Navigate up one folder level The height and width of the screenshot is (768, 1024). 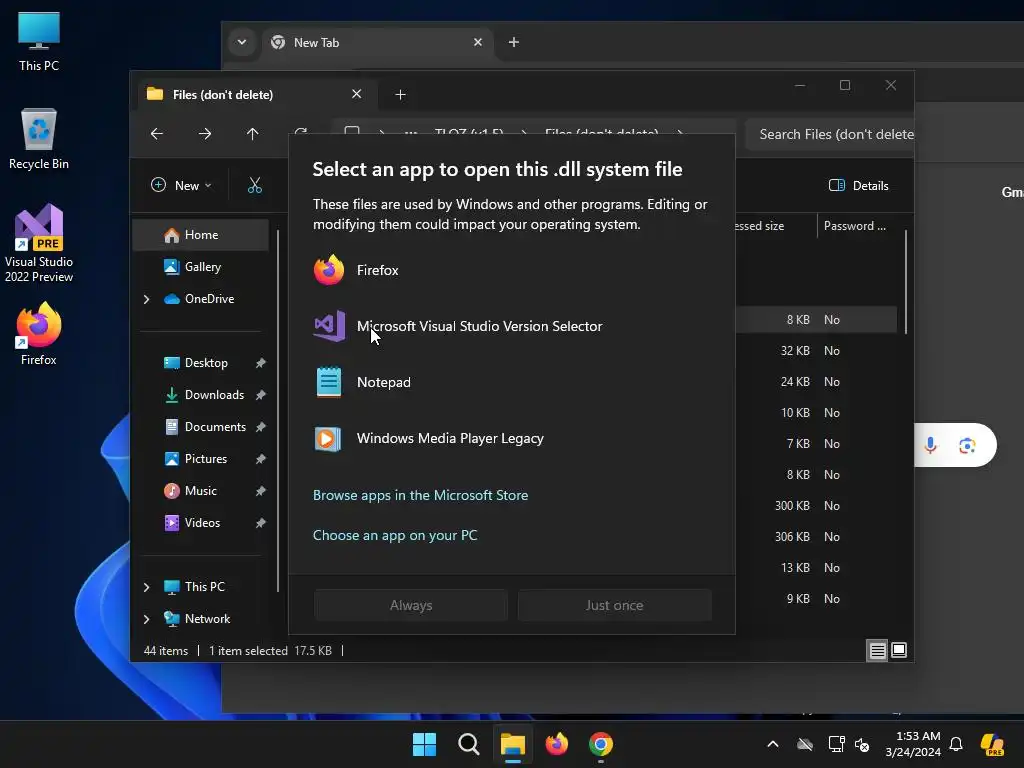pyautogui.click(x=253, y=134)
